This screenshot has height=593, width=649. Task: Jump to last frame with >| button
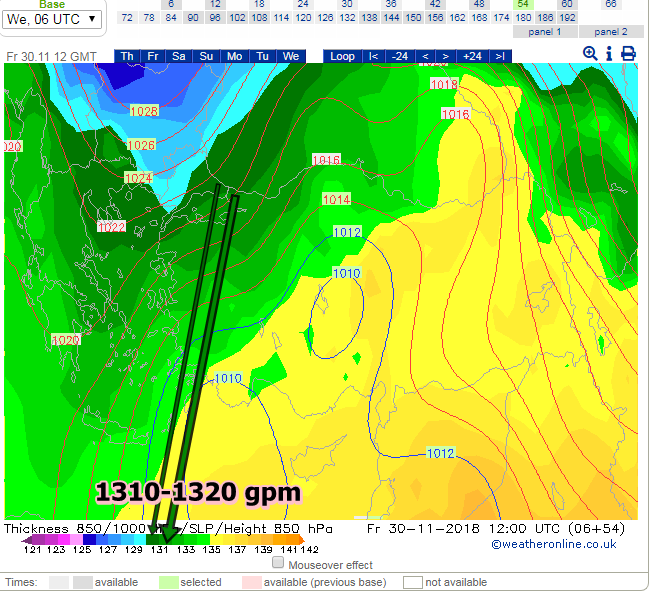coord(500,56)
